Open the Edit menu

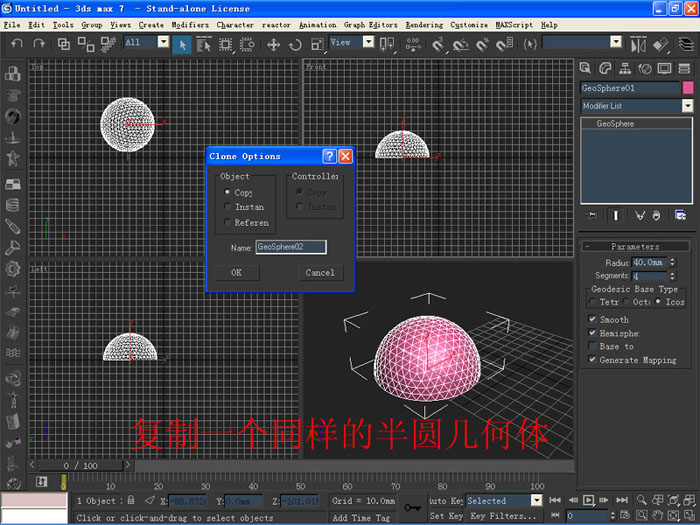click(36, 25)
